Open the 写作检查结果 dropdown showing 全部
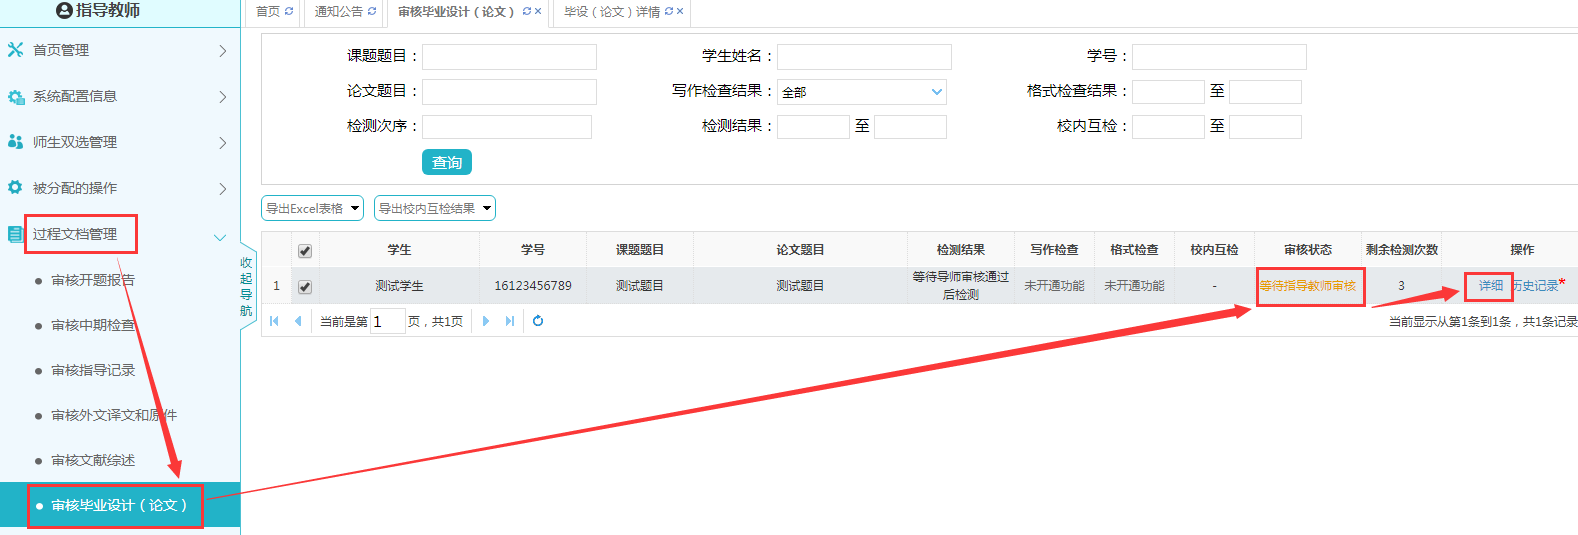Screen dimensions: 1578x535 coord(862,92)
